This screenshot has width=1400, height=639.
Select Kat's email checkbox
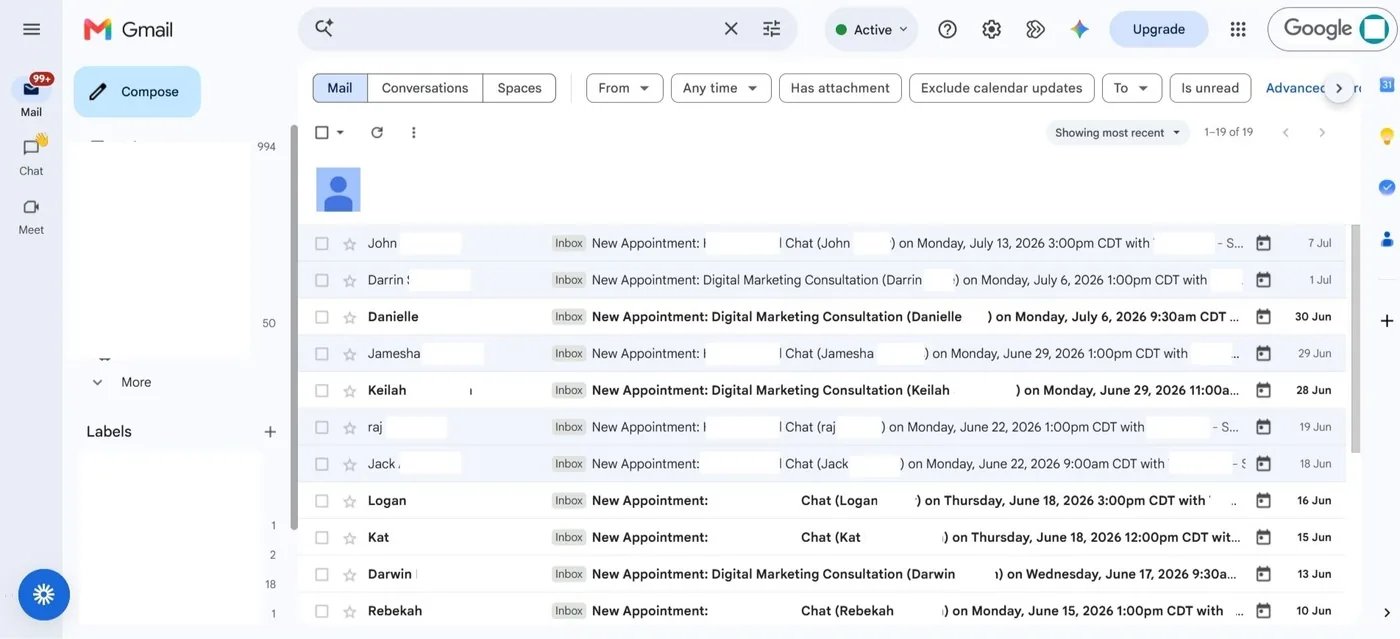(321, 538)
